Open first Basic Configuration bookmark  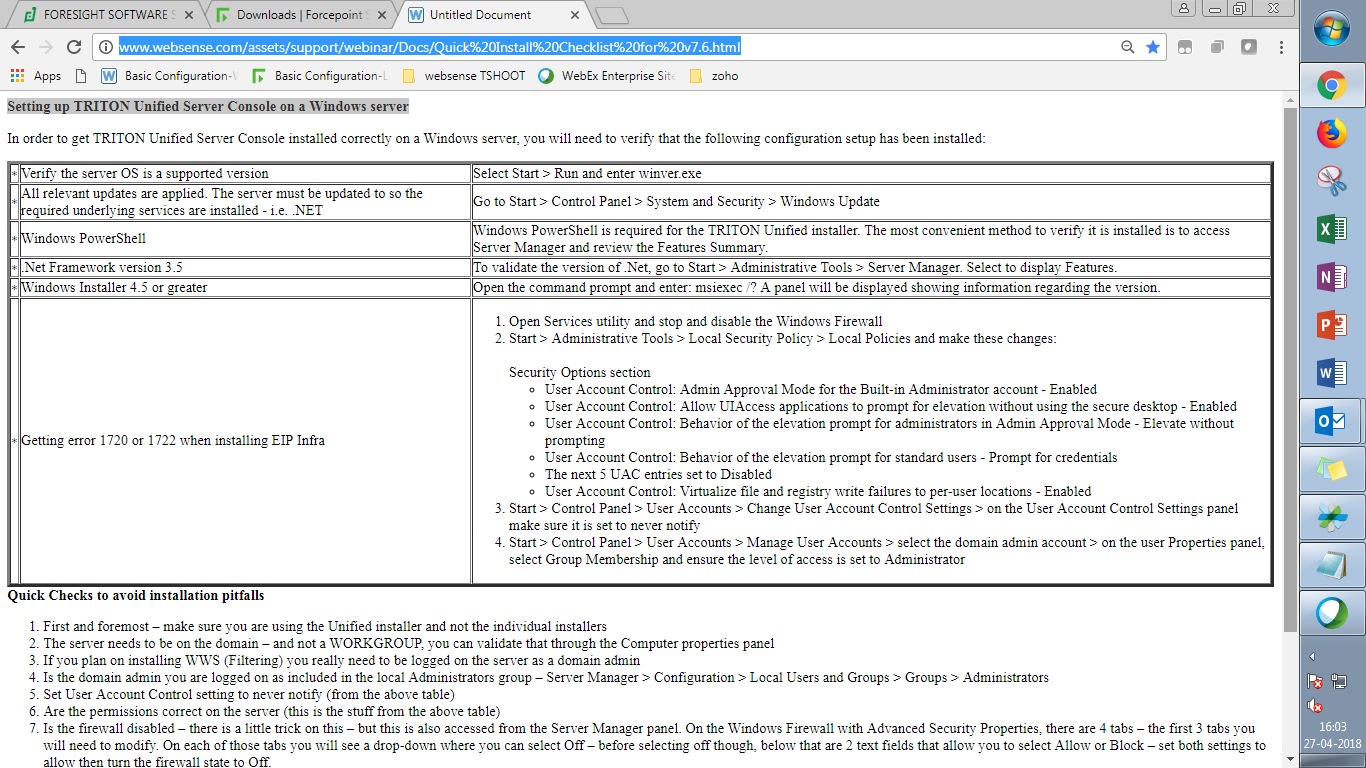pos(169,76)
